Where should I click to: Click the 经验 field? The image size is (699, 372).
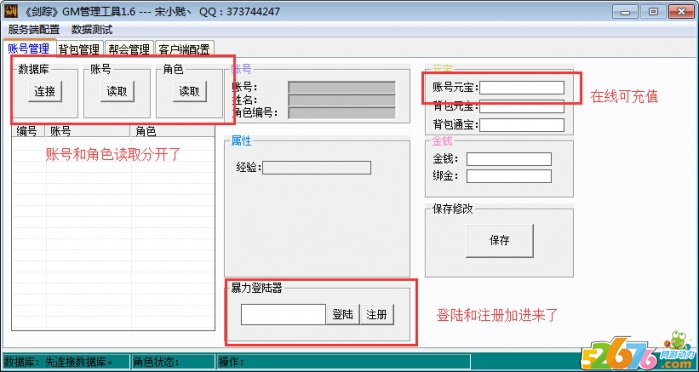tap(317, 168)
